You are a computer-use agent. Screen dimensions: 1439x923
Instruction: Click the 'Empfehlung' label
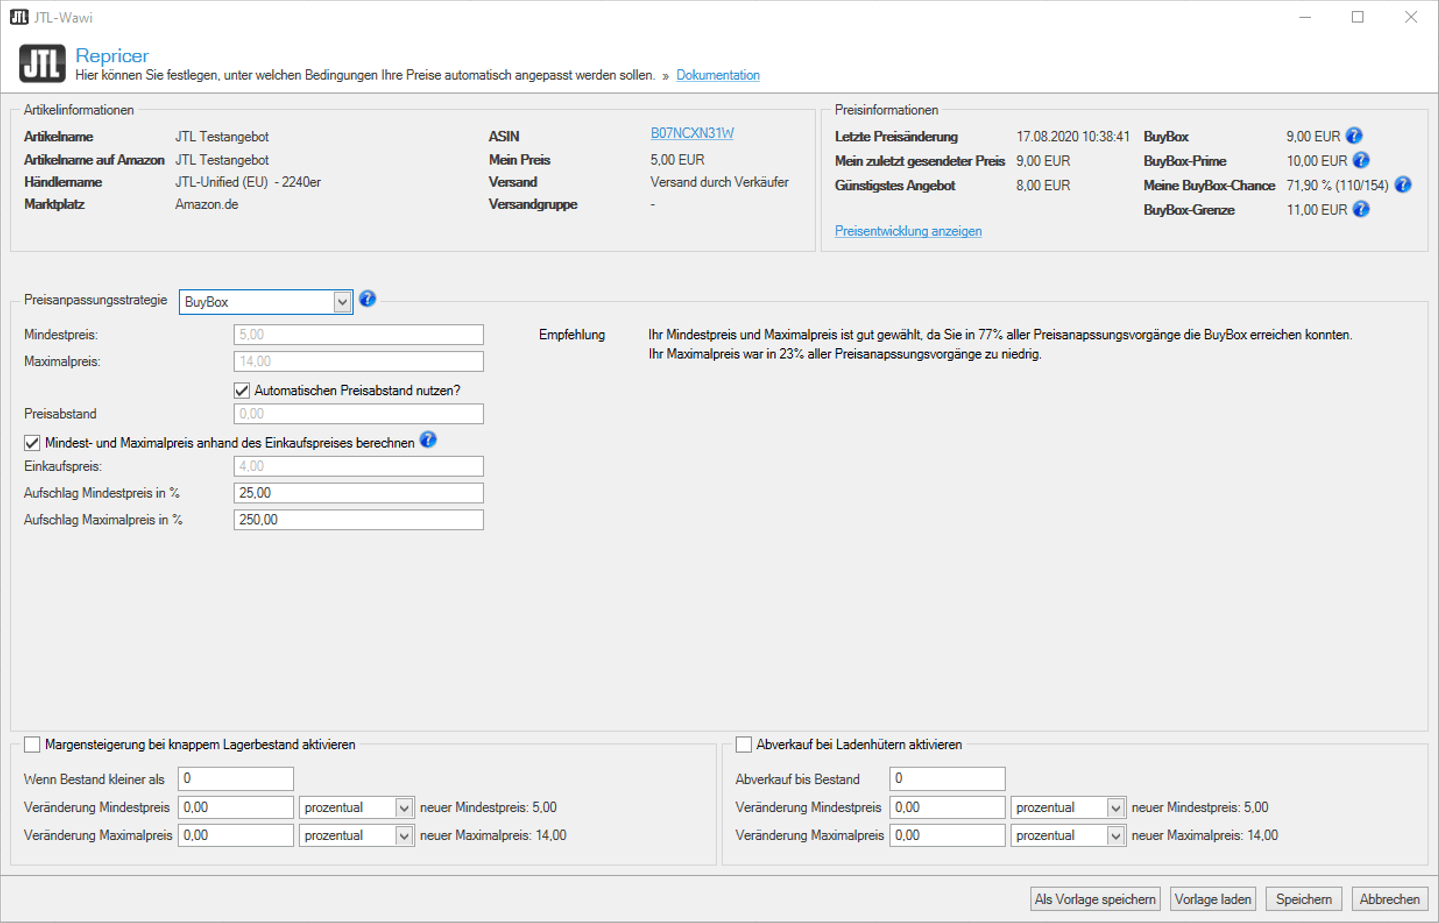click(572, 335)
